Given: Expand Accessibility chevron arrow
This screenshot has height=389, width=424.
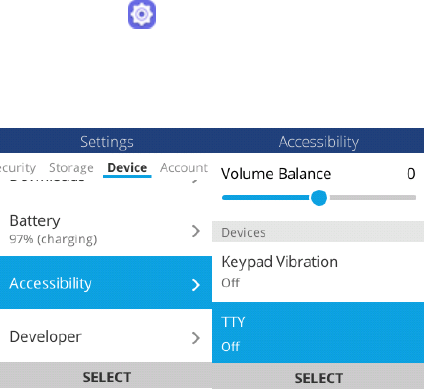Looking at the screenshot, I should (x=196, y=285).
